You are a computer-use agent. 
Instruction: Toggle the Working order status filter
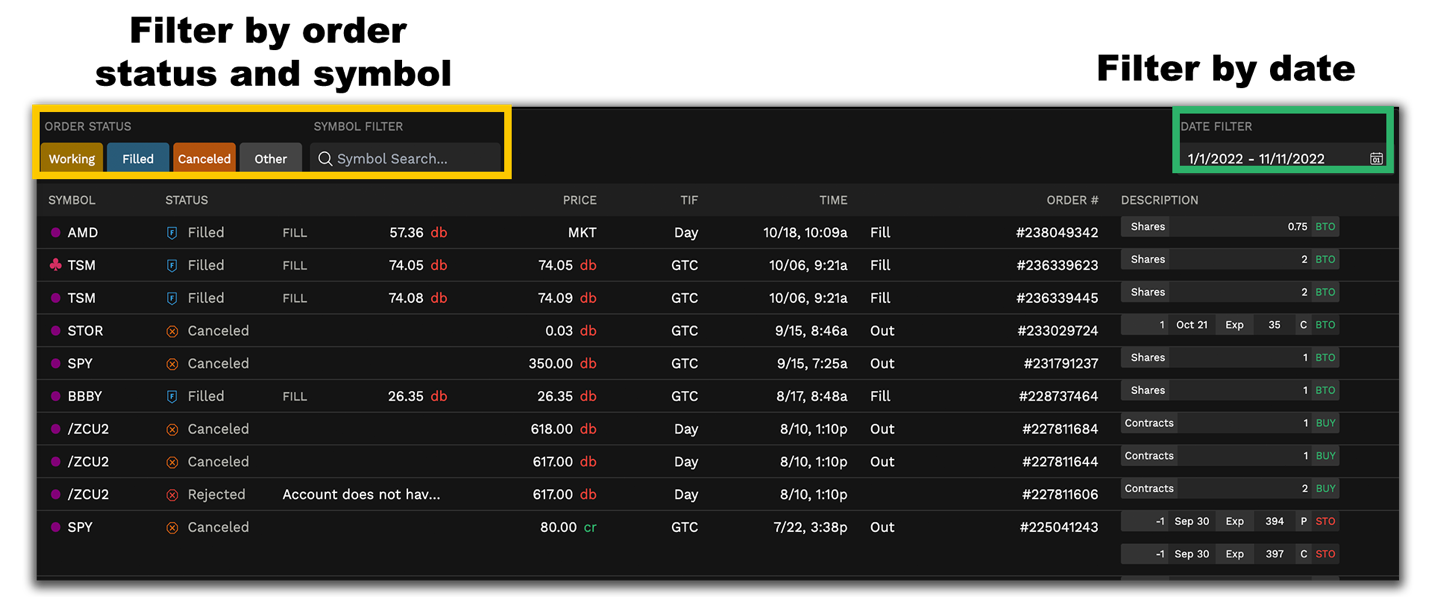71,158
